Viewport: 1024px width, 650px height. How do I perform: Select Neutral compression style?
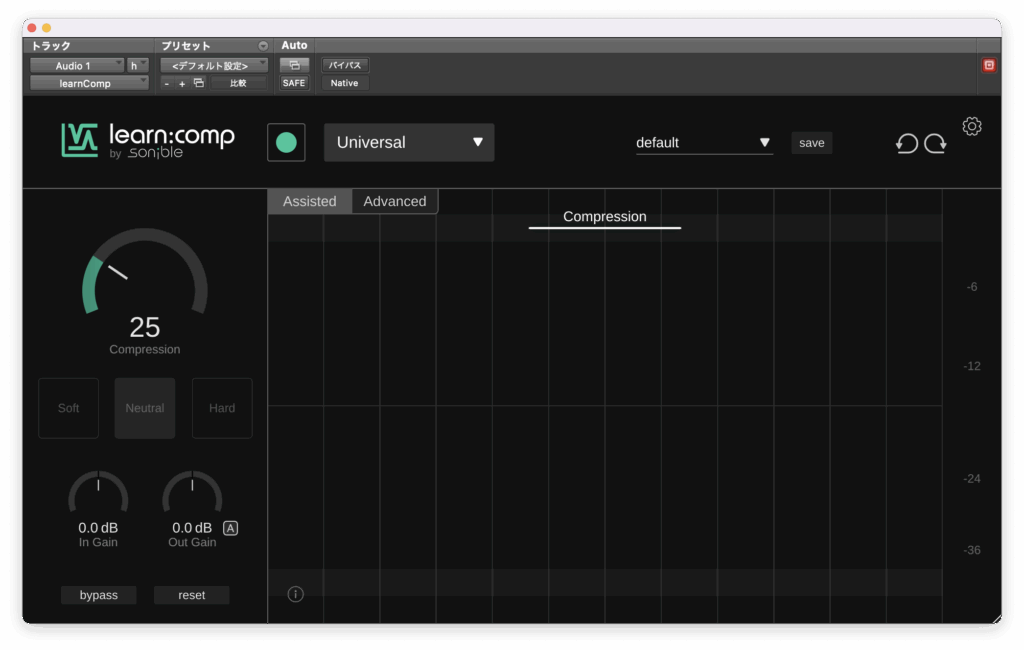click(145, 408)
